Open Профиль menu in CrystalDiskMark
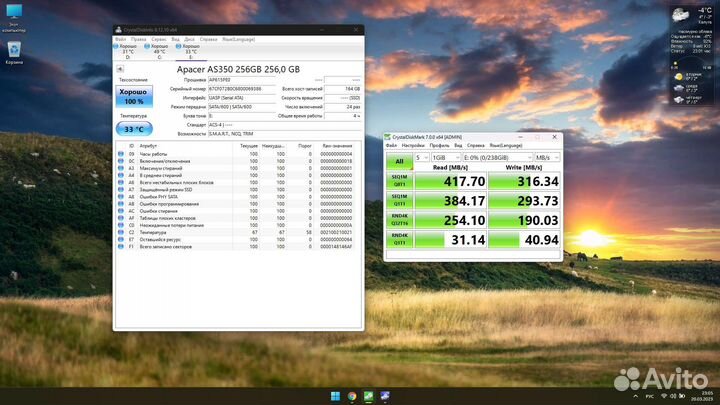This screenshot has width=720, height=405. [x=439, y=146]
